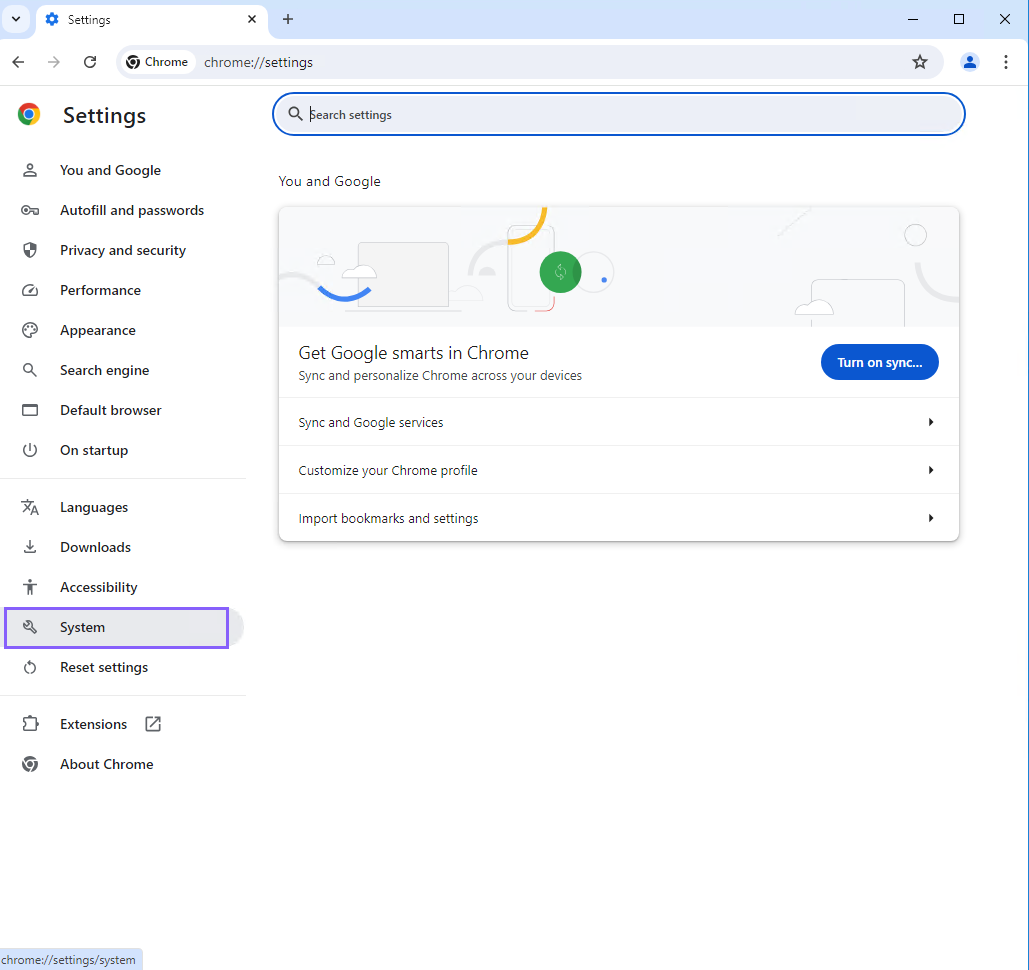Open the Privacy and security section
Viewport: 1029px width, 970px height.
tap(123, 250)
